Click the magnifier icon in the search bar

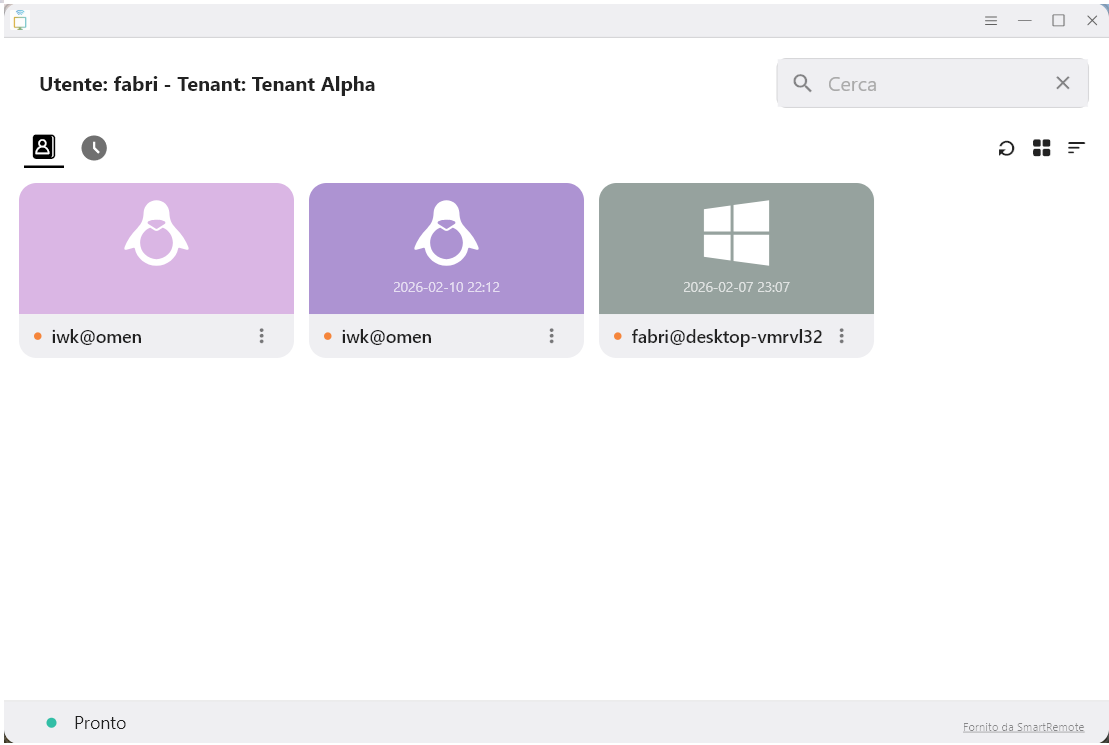point(802,83)
